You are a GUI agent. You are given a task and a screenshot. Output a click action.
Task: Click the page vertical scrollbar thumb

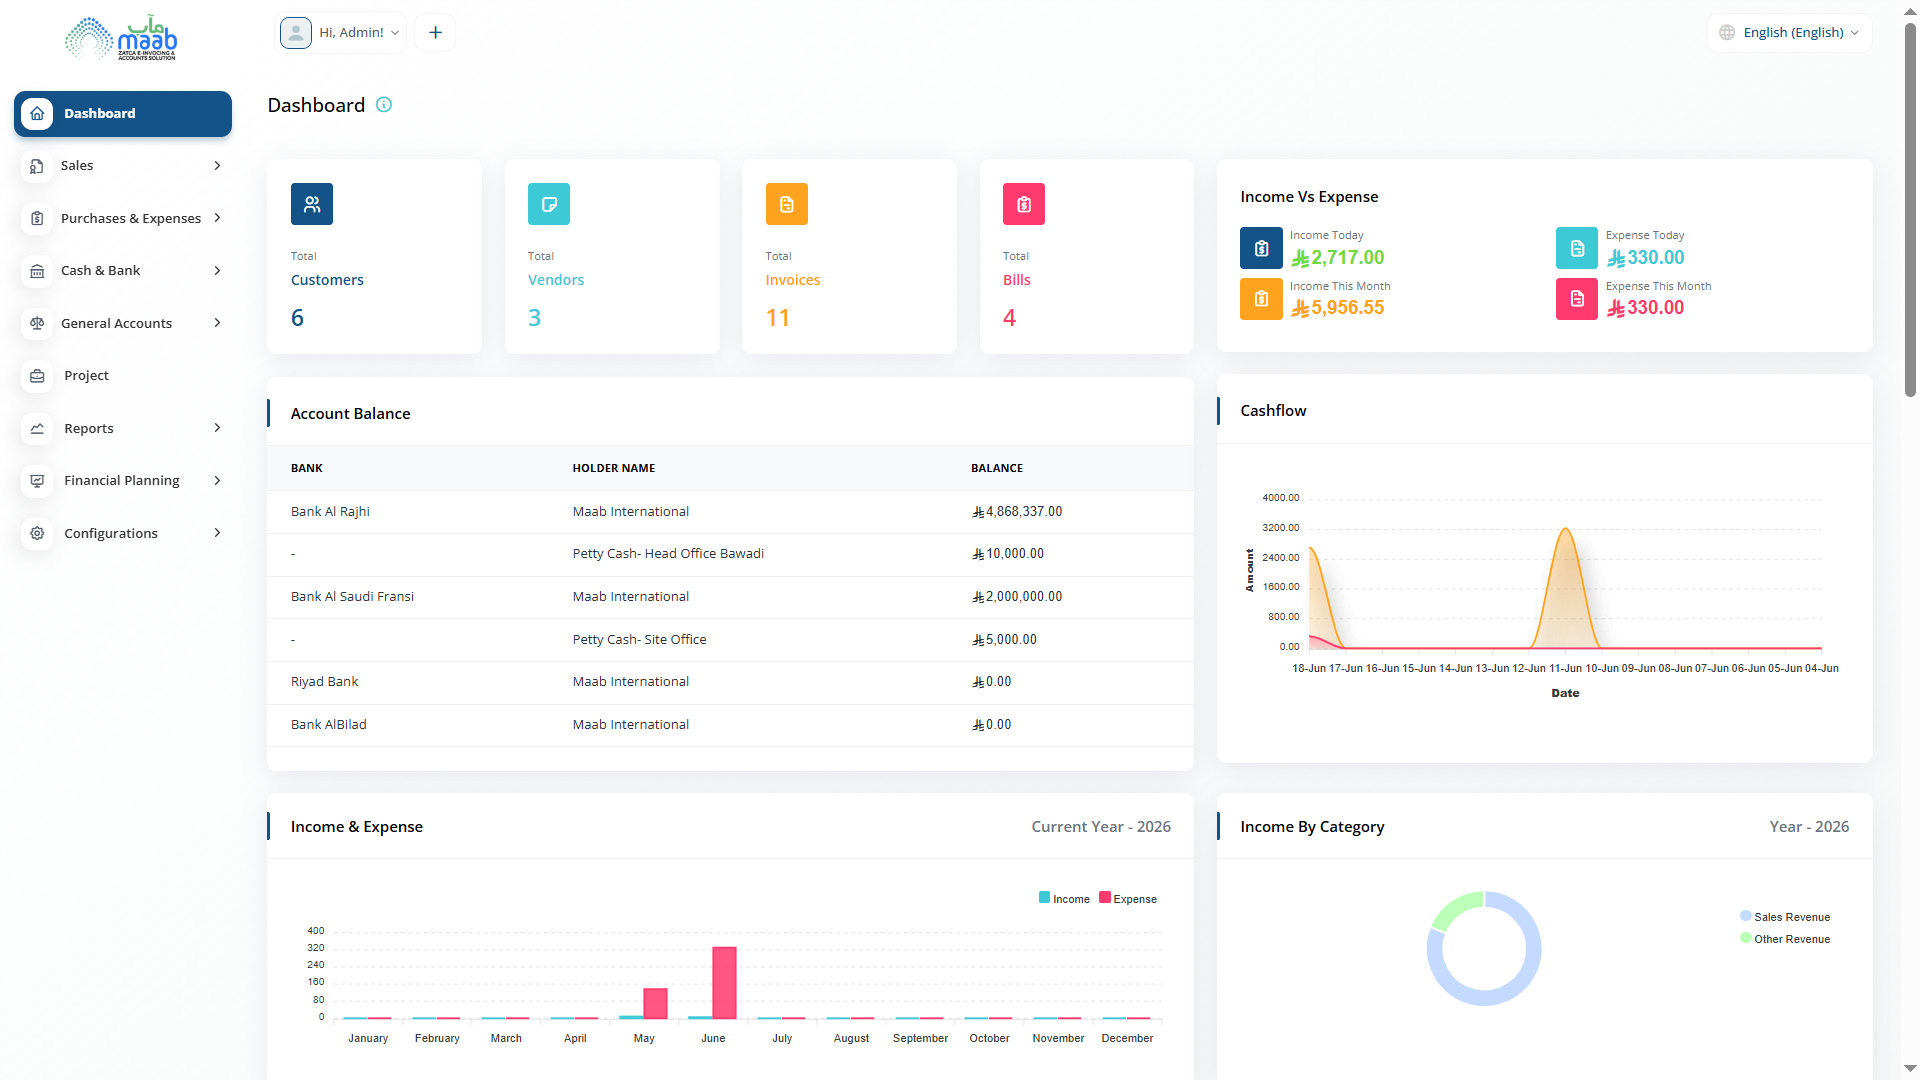tap(1910, 210)
